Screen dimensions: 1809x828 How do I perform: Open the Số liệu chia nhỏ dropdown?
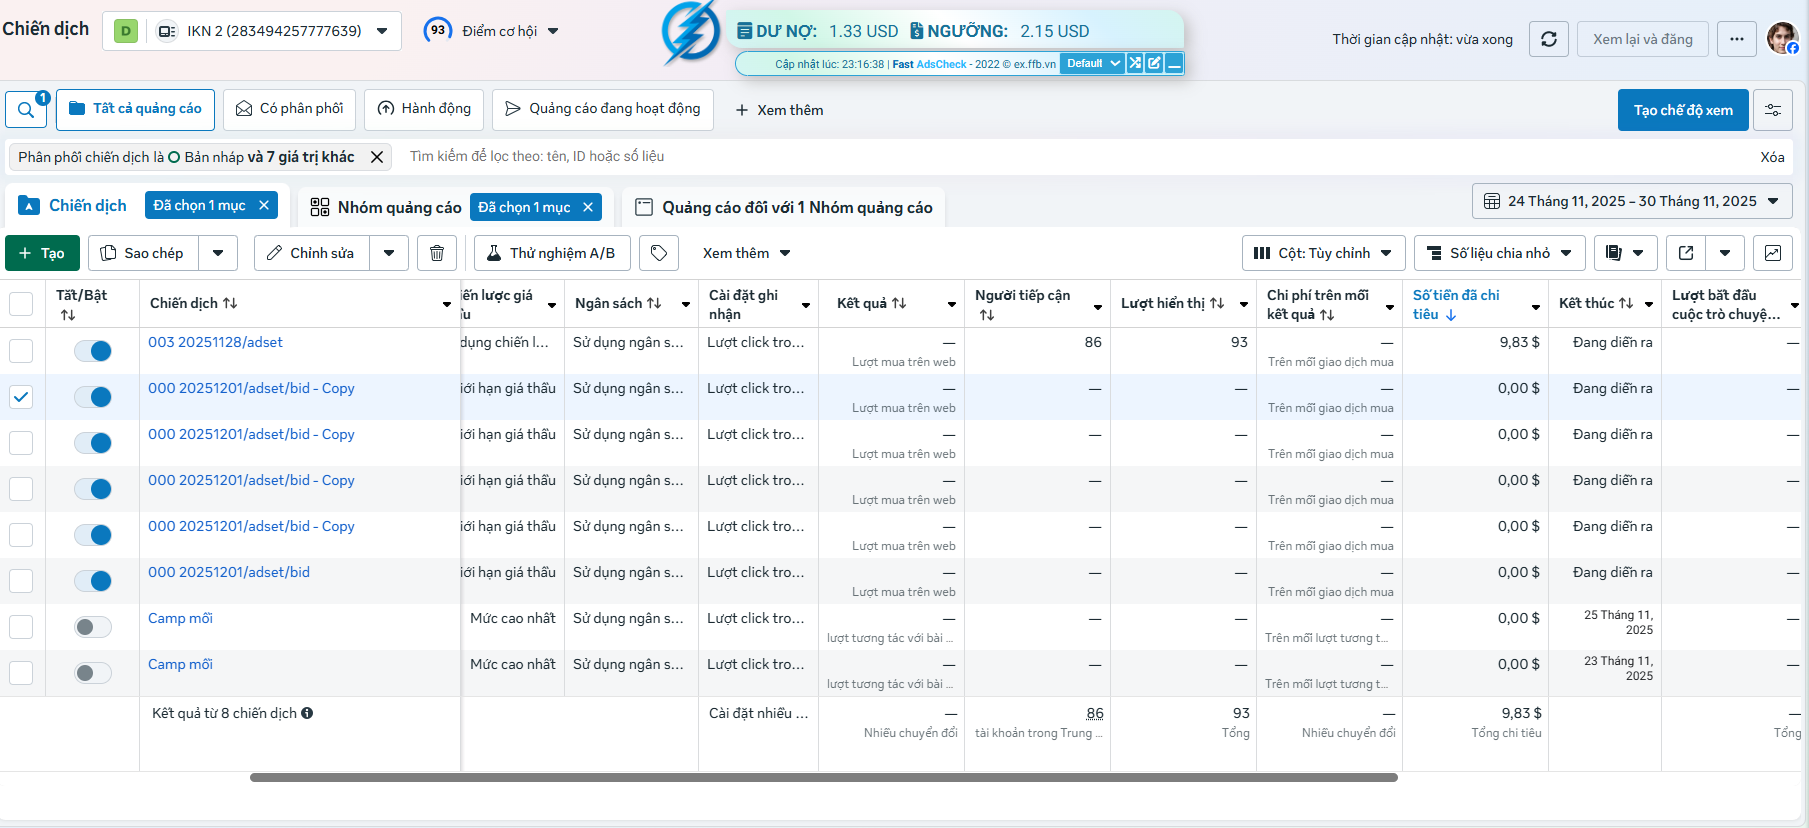1500,253
